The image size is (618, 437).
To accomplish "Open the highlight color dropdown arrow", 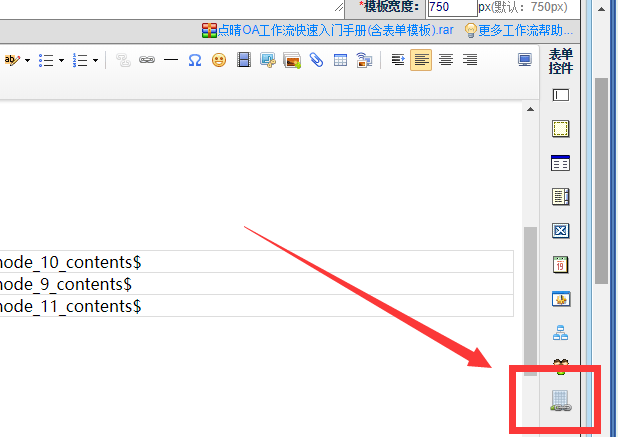I will [x=27, y=60].
